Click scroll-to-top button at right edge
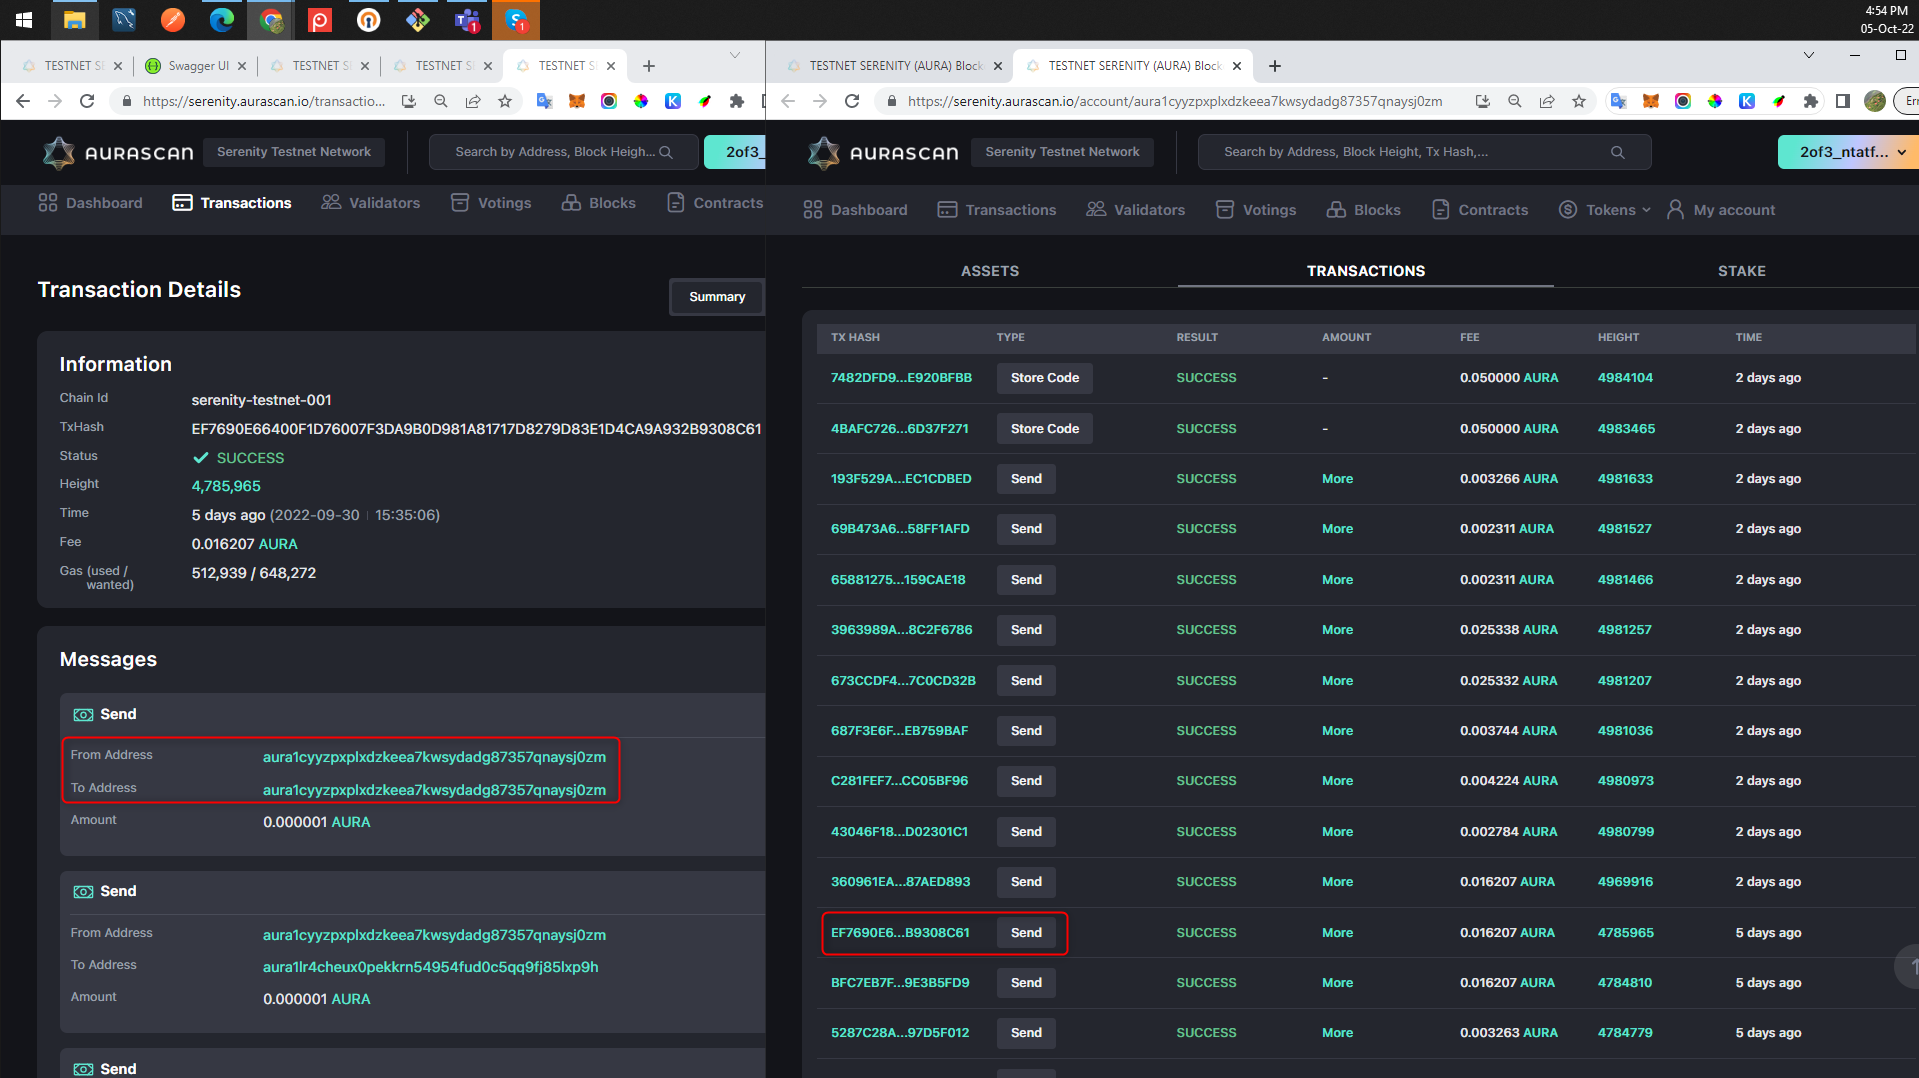This screenshot has width=1919, height=1078. click(x=1910, y=967)
